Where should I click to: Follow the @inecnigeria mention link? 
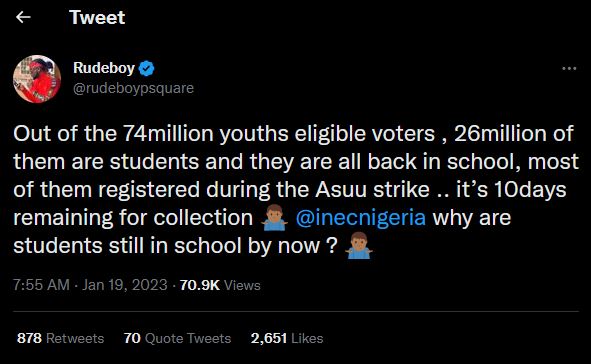(361, 218)
